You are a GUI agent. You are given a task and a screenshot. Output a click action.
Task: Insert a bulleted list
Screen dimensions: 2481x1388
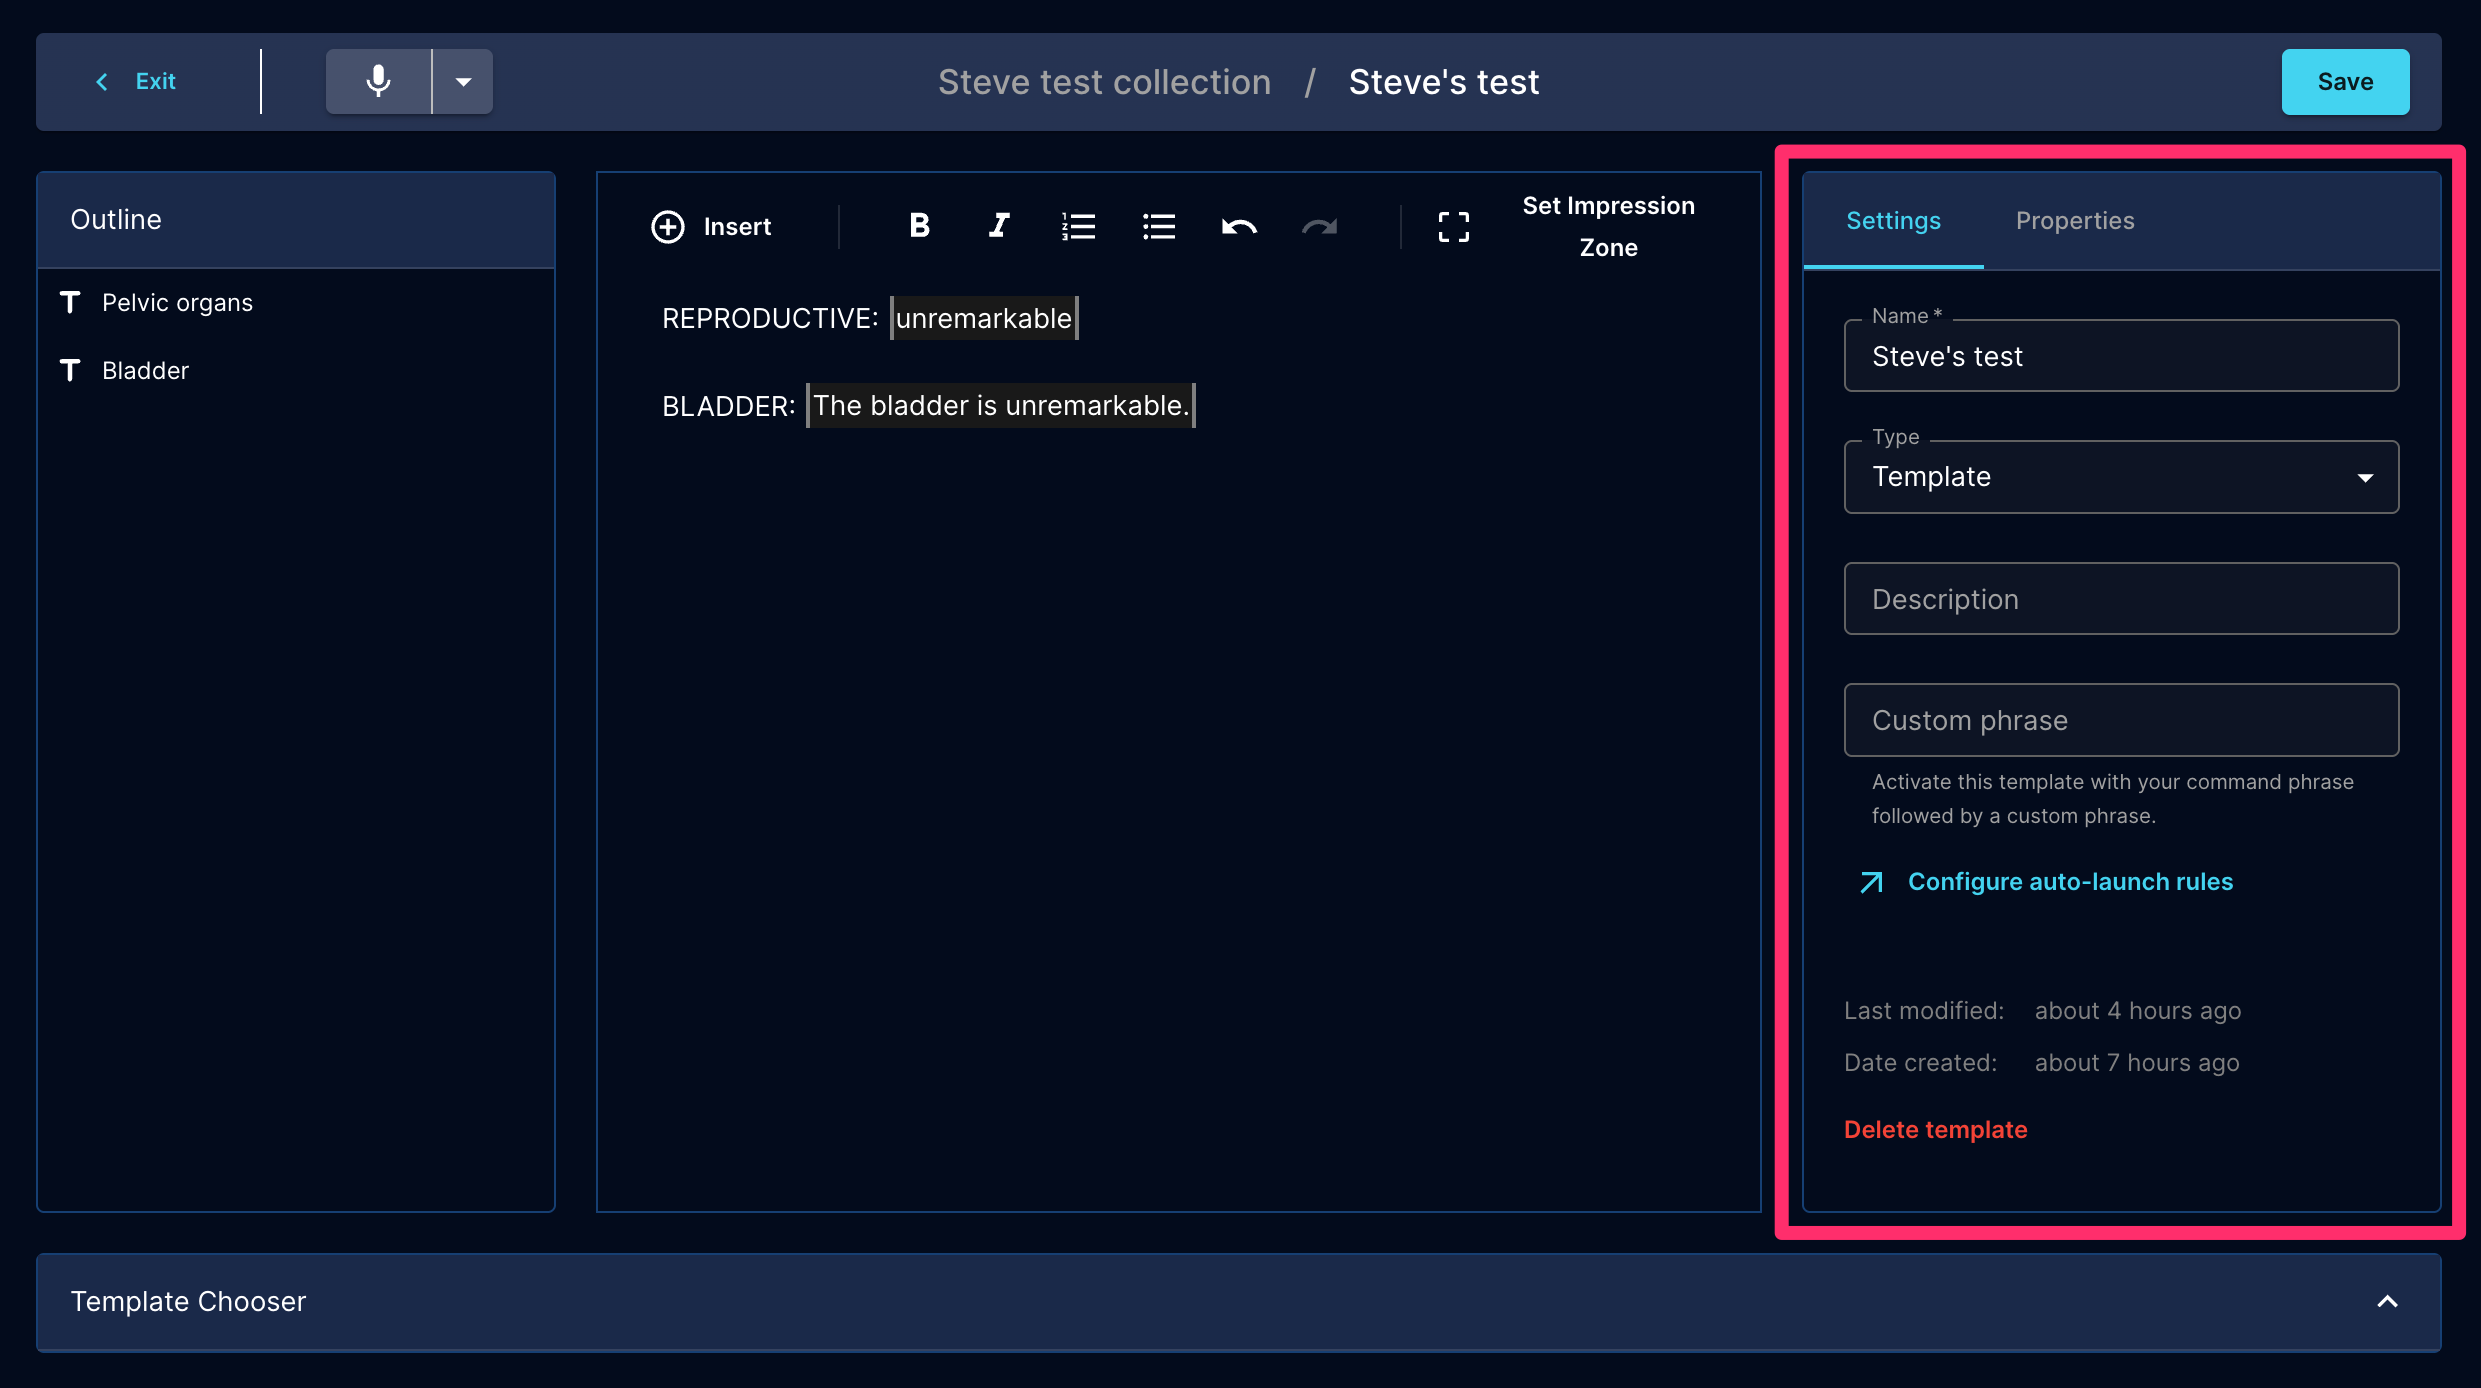pos(1158,226)
